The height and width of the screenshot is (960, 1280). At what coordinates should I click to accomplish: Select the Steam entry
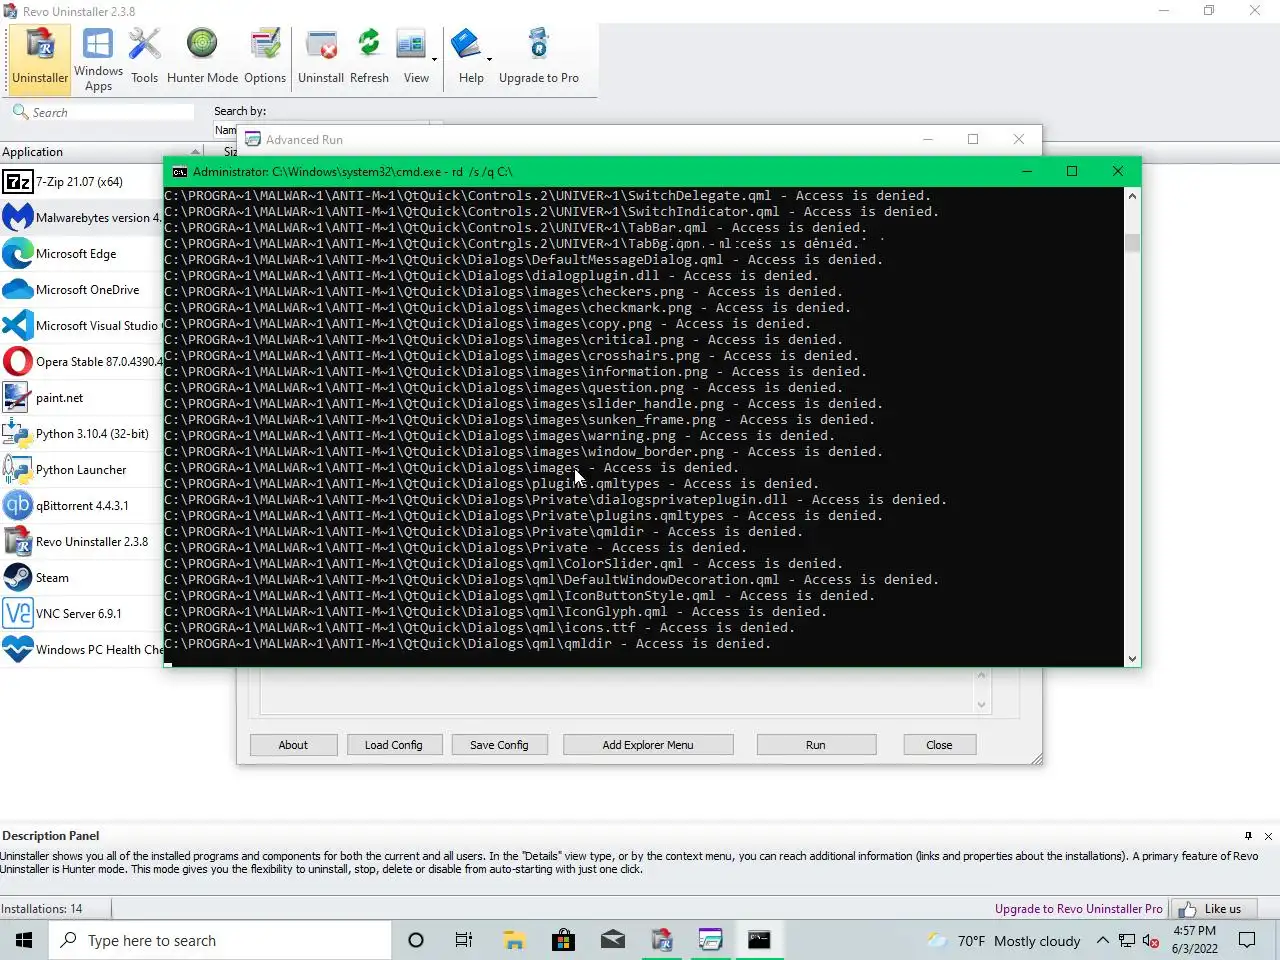81,578
